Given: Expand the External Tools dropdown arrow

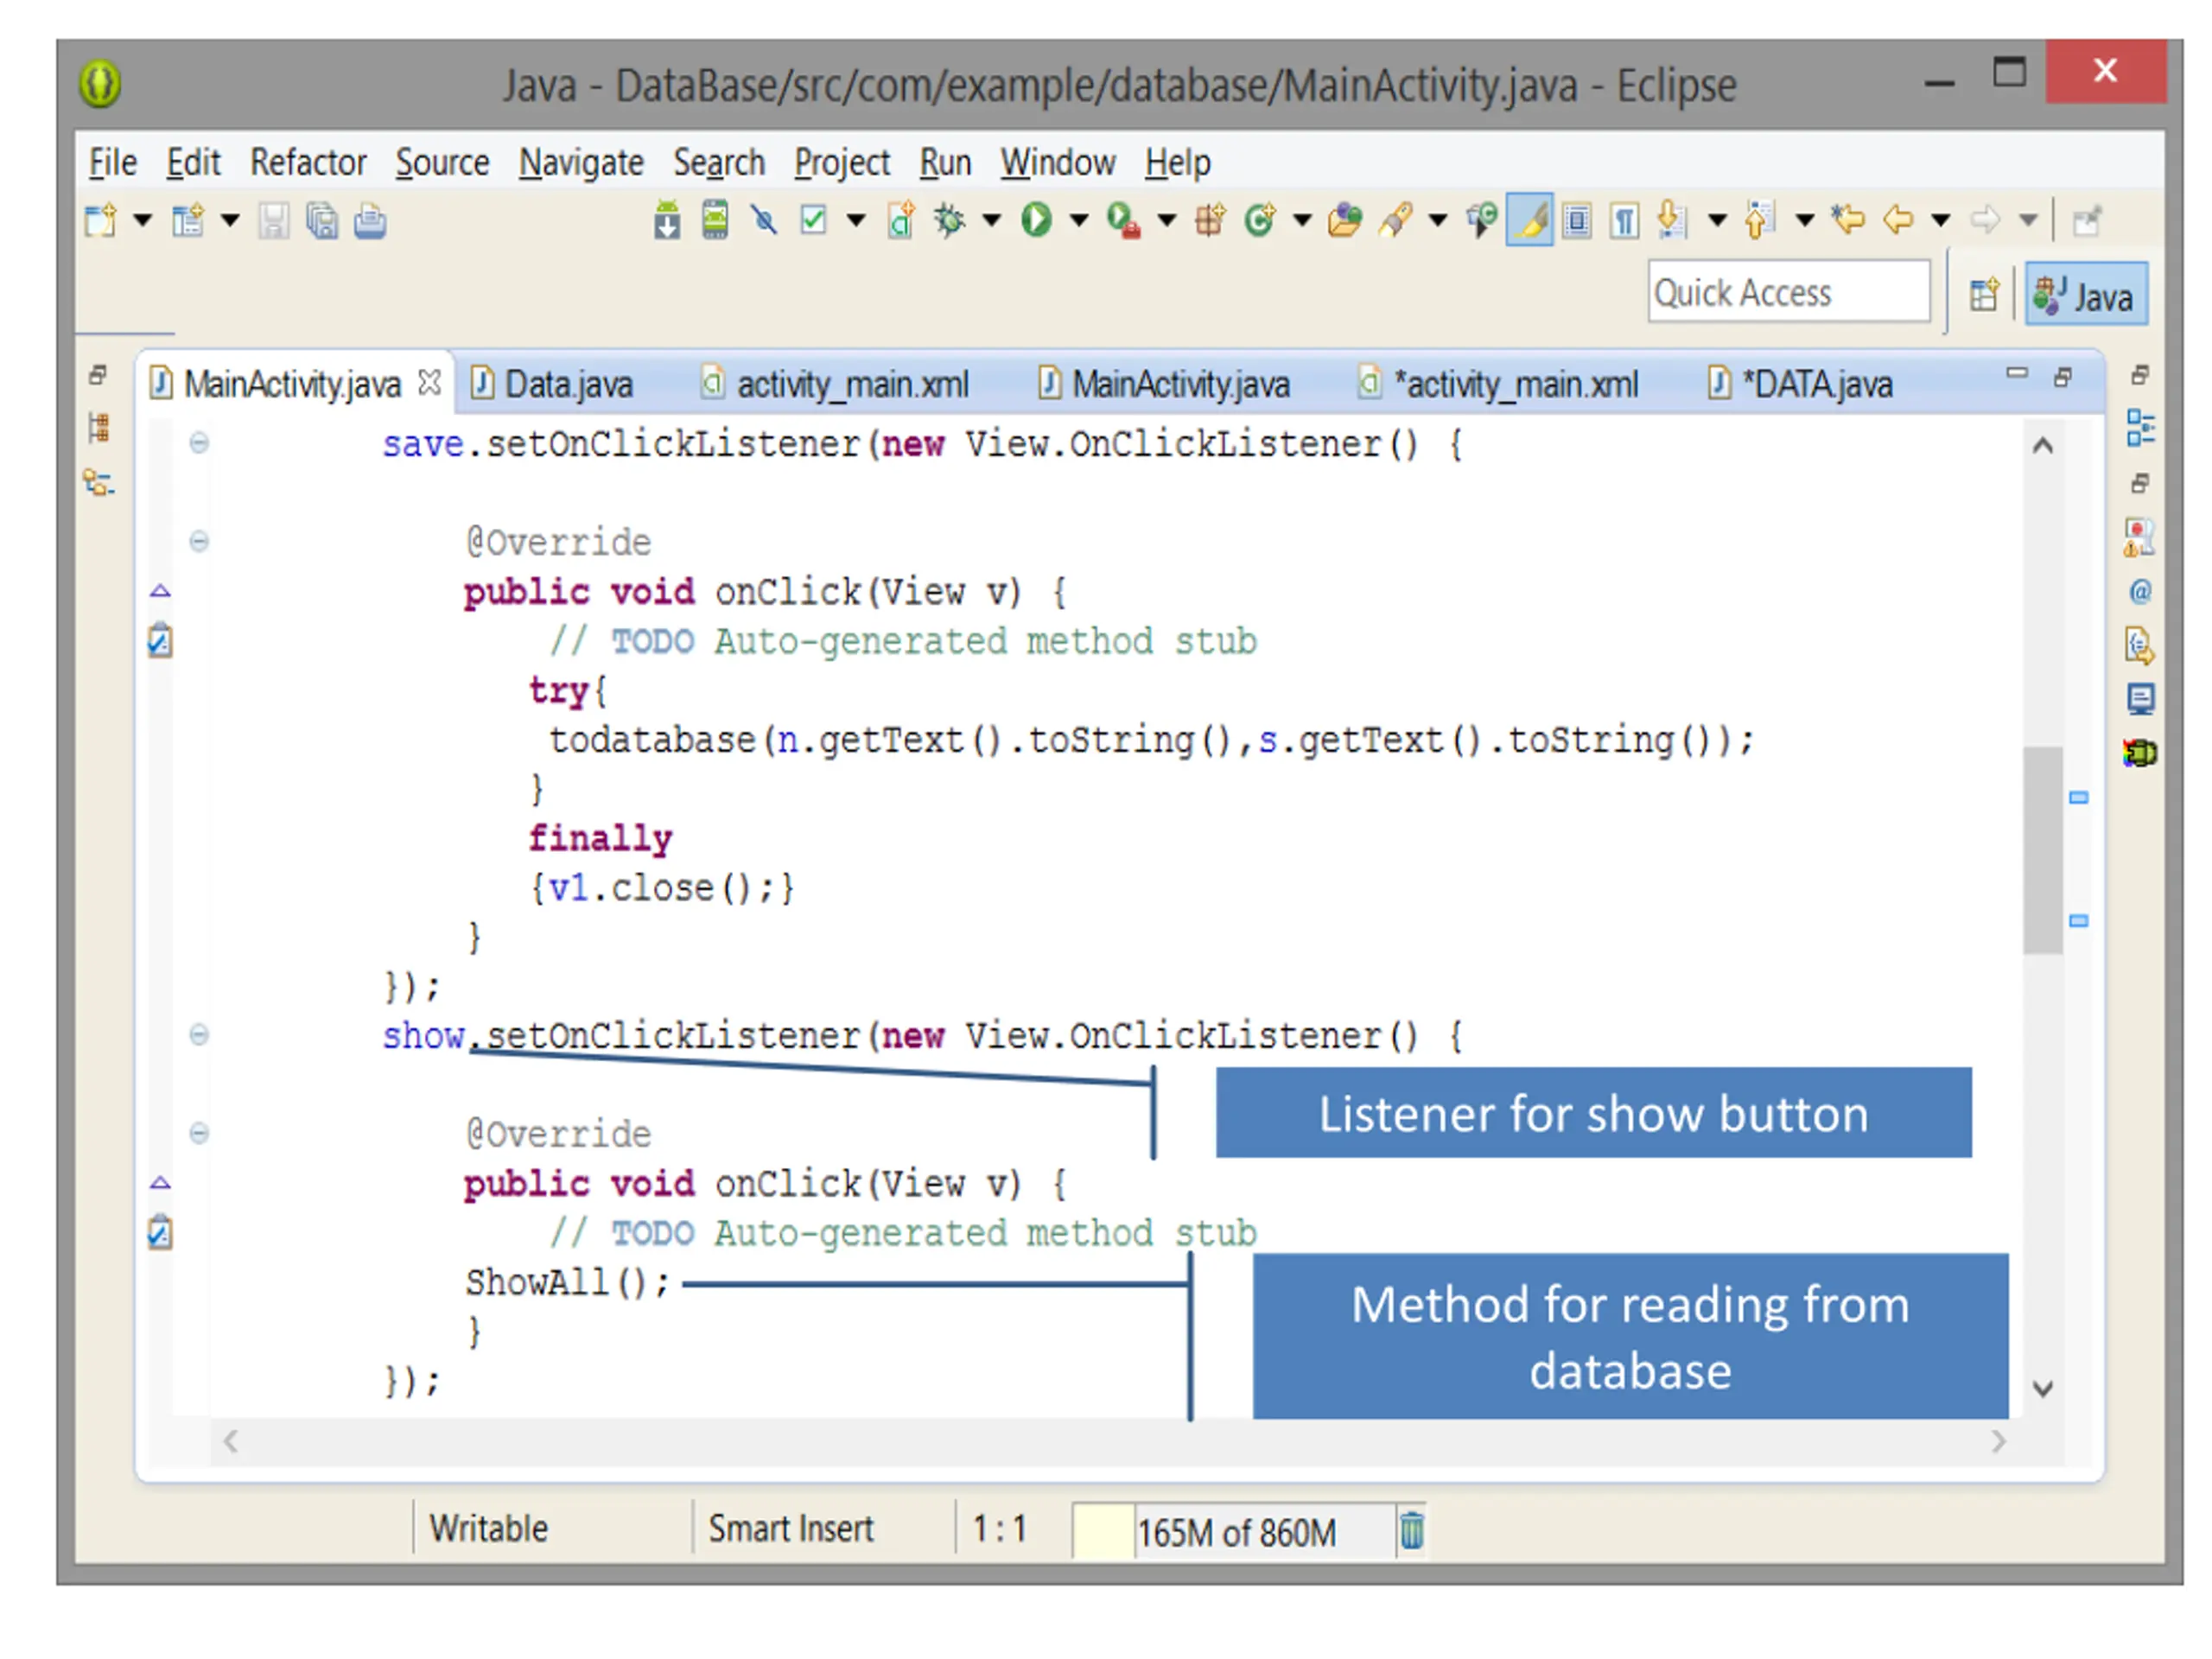Looking at the screenshot, I should tap(1167, 220).
